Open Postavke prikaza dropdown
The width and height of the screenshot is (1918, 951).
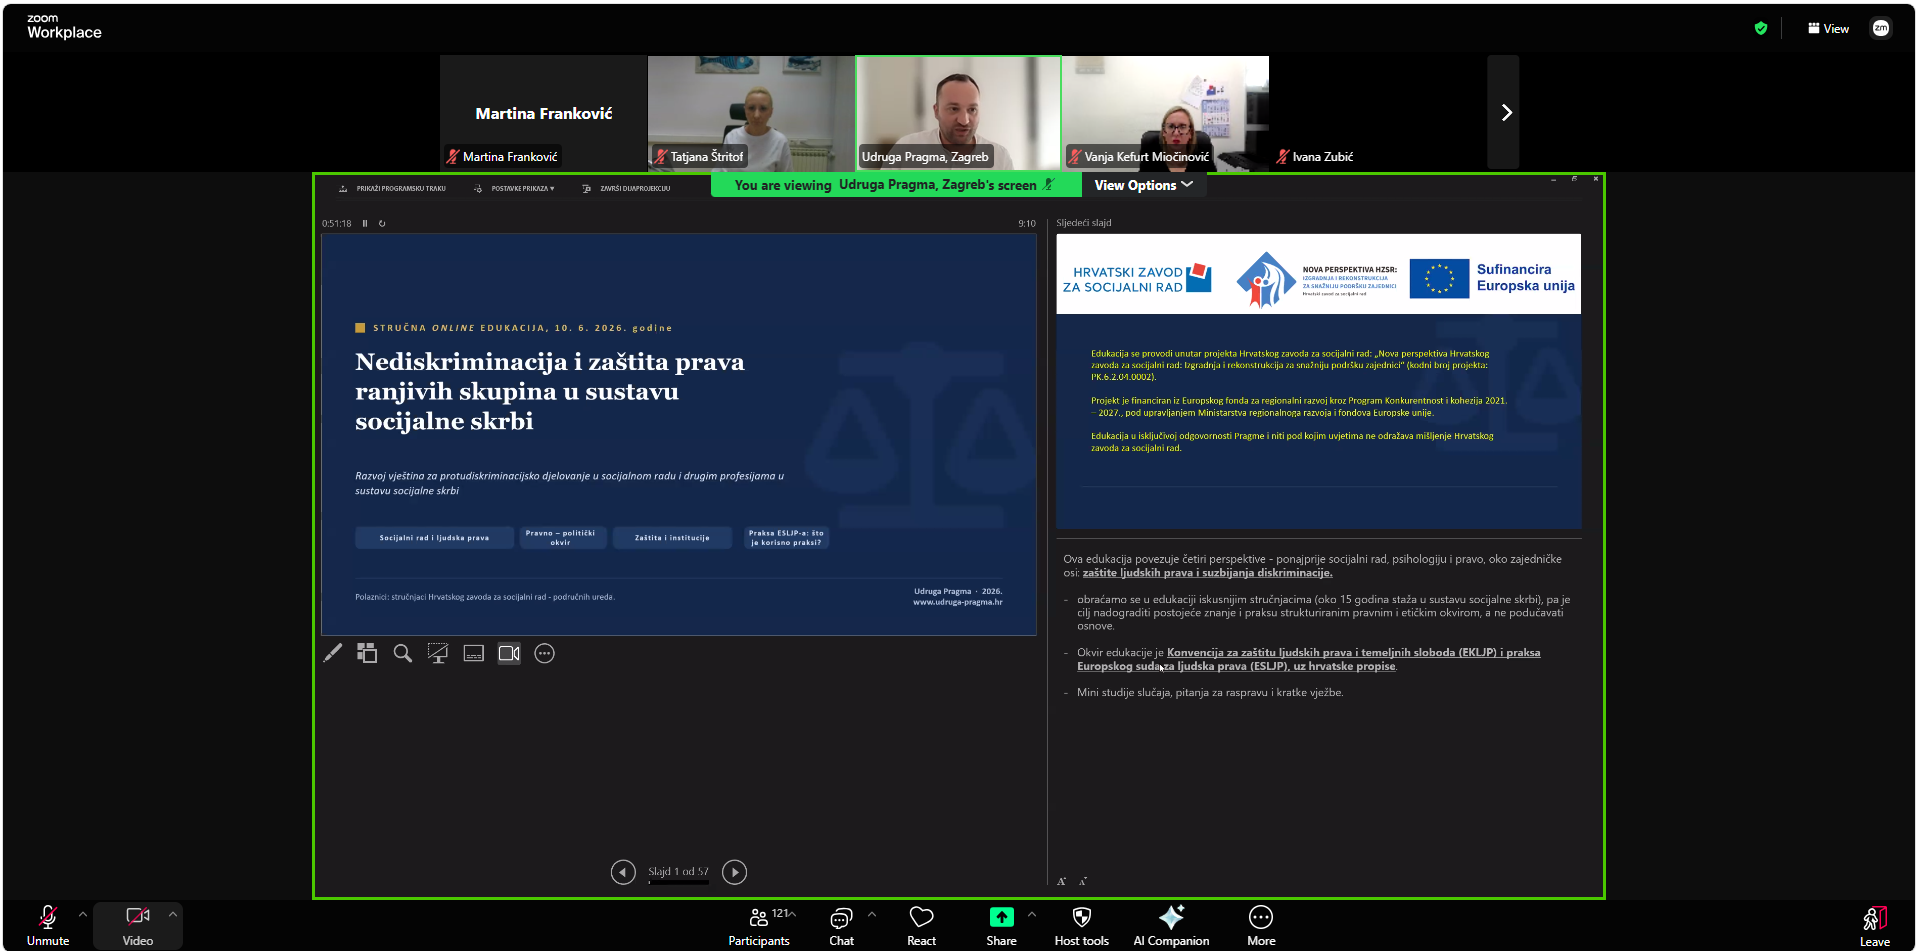(x=514, y=188)
